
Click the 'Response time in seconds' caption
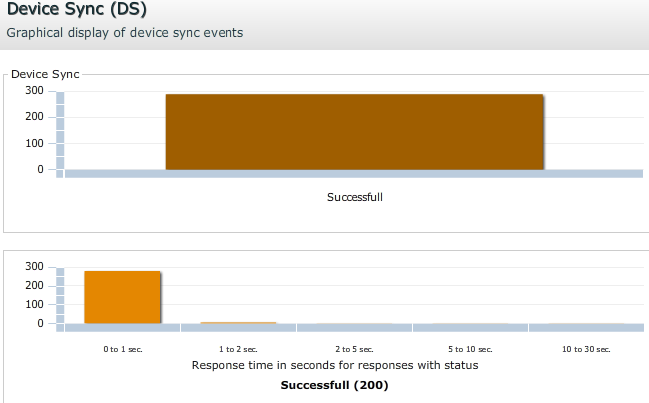pos(334,366)
